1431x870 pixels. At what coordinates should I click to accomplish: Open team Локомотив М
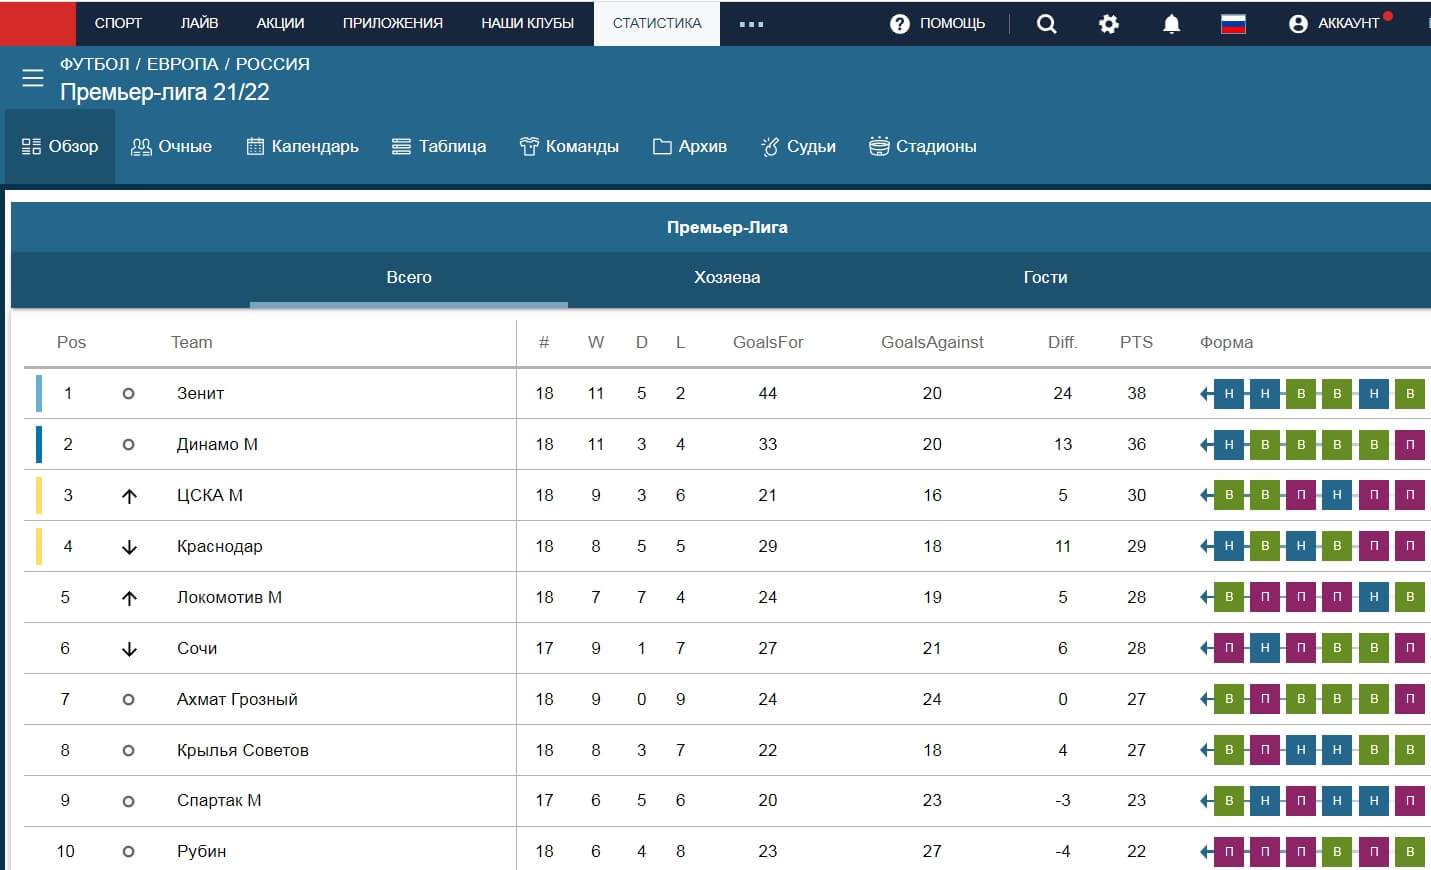coord(229,598)
